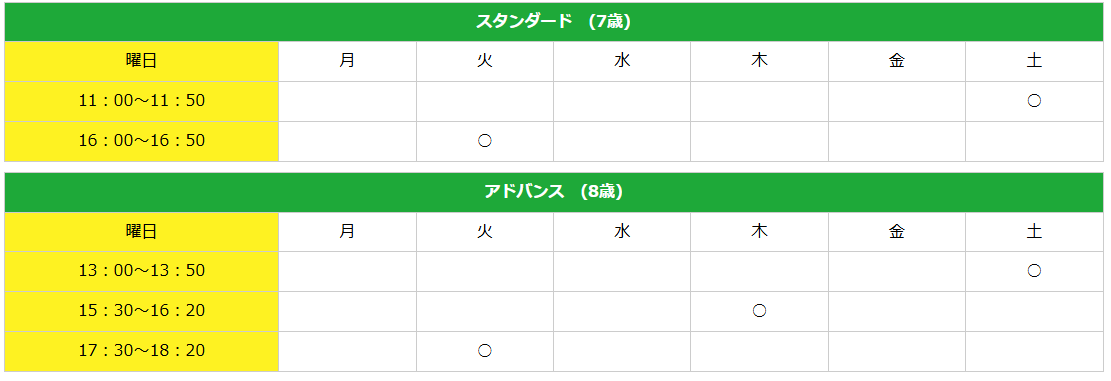1111x381 pixels.
Task: Click the 17:30～18:20 time slot label
Action: pos(142,351)
